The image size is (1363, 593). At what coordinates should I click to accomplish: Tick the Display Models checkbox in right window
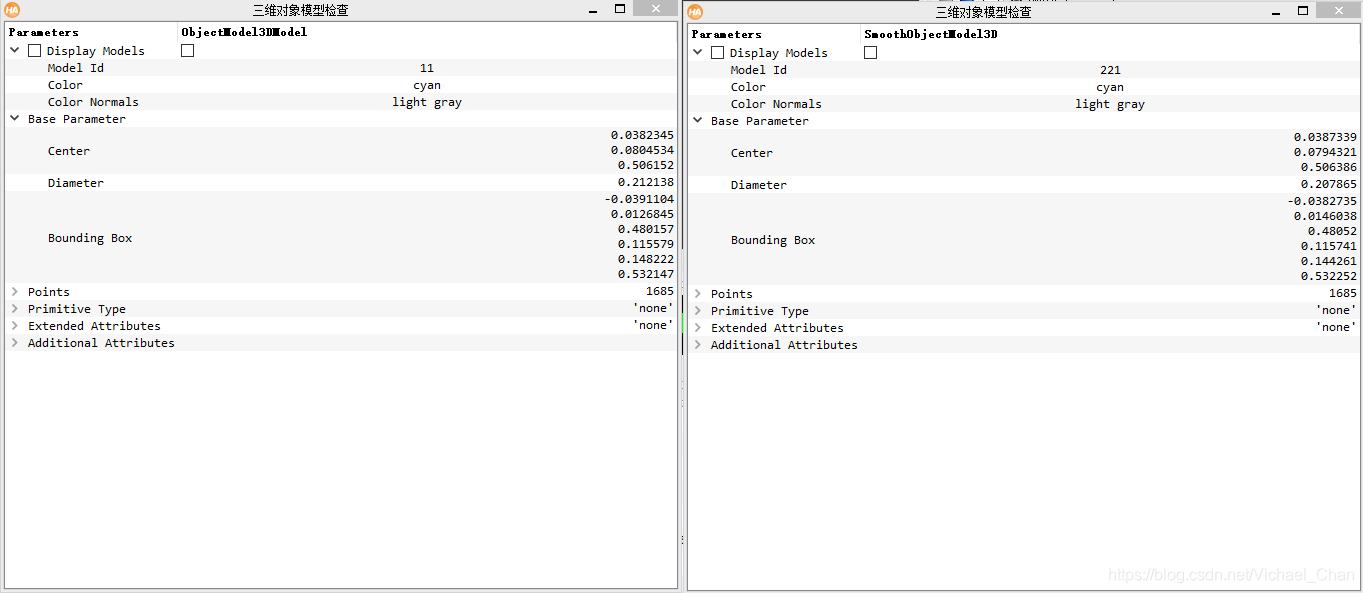(717, 52)
